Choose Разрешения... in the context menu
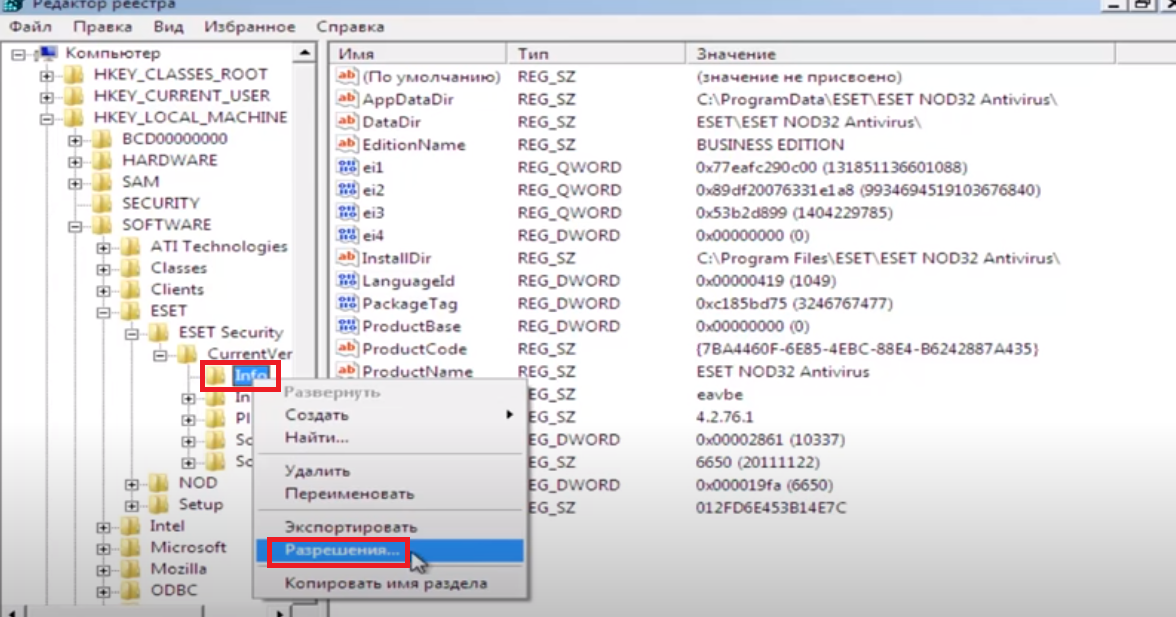Viewport: 1176px width, 617px height. pyautogui.click(x=390, y=550)
